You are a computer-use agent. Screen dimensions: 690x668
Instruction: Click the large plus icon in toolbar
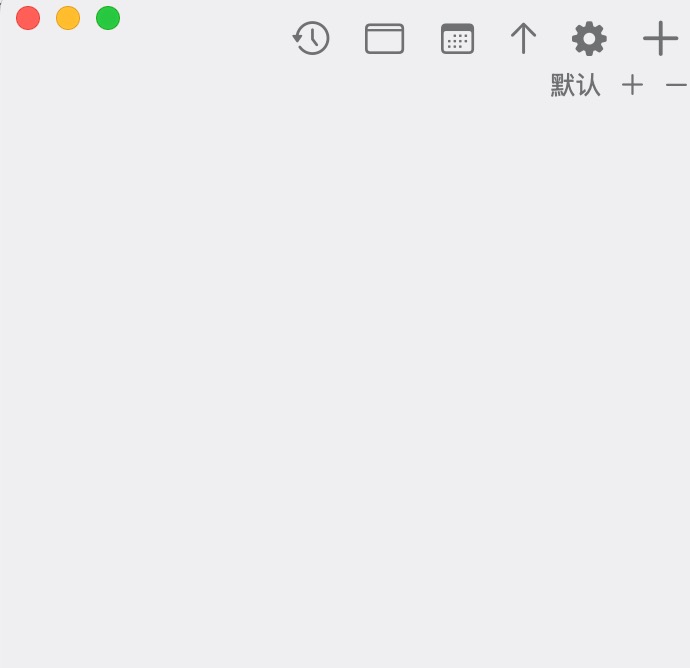coord(660,38)
